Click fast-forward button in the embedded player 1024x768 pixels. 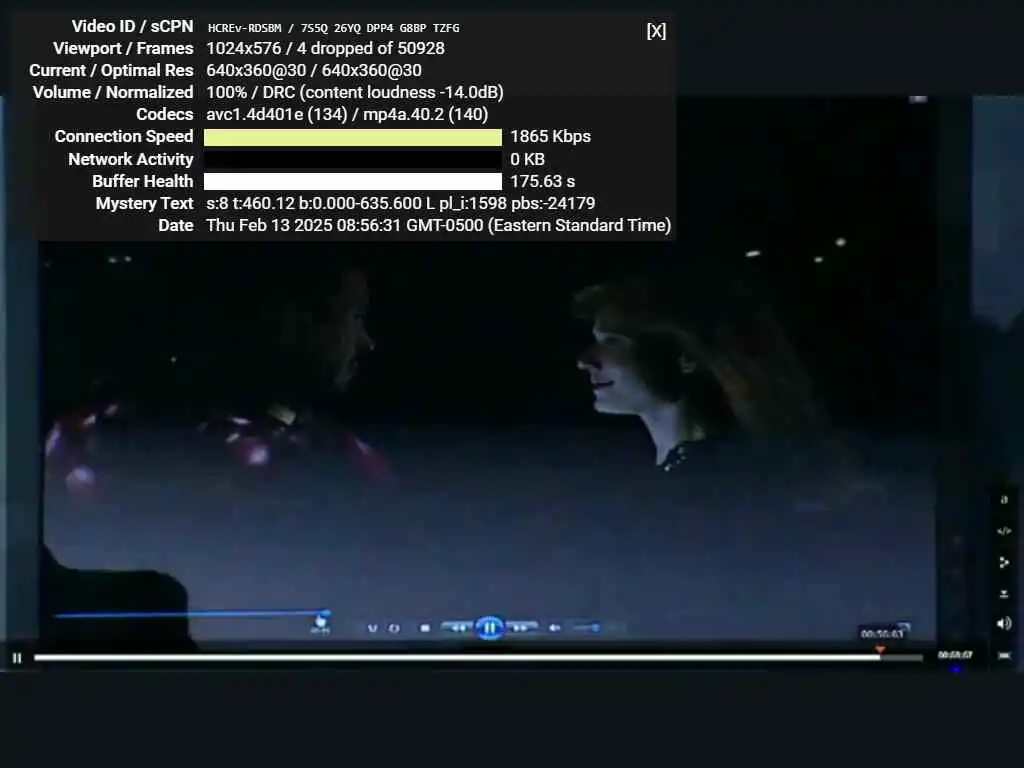pyautogui.click(x=520, y=628)
